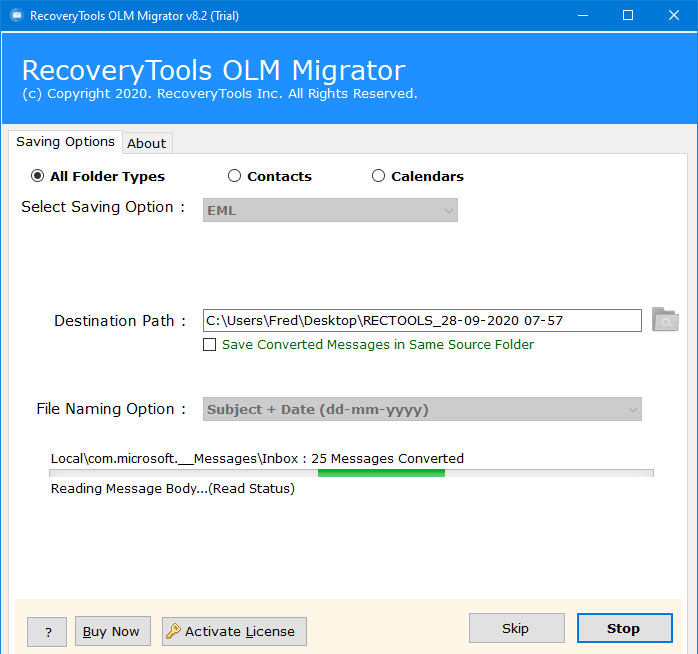This screenshot has width=698, height=654.
Task: Open the browse folder icon for destination
Action: pos(665,319)
